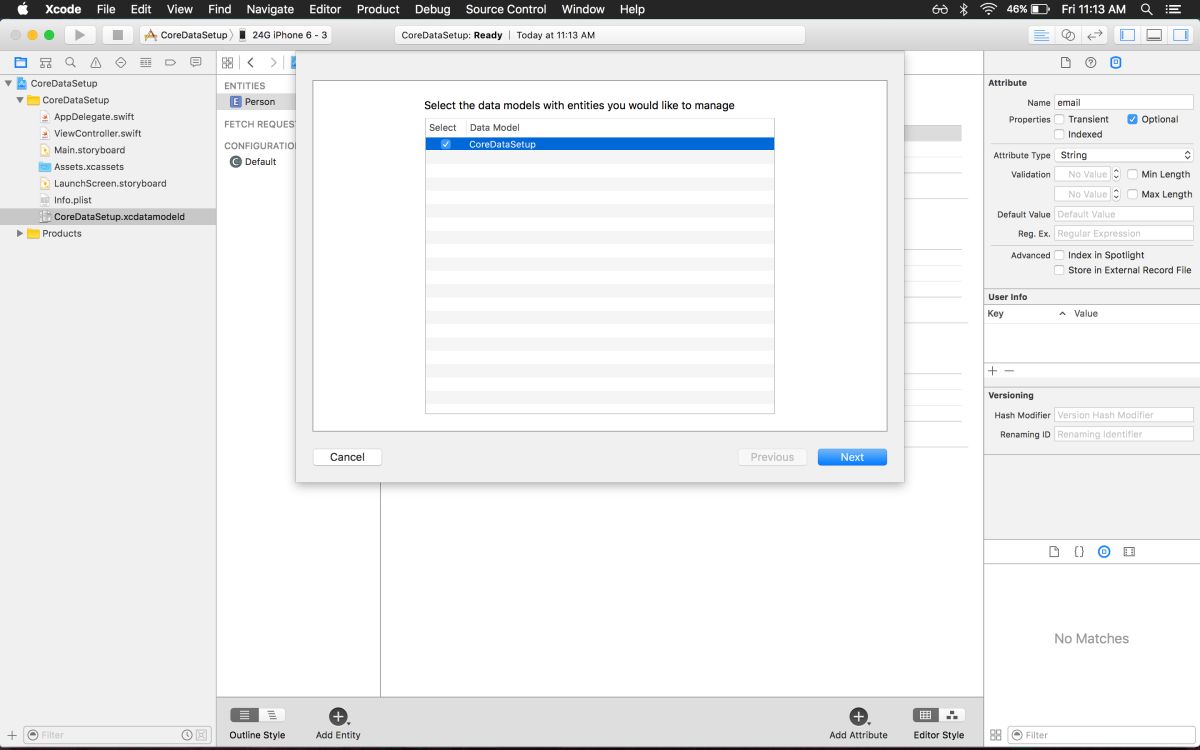This screenshot has width=1200, height=750.
Task: Check Store in External Record File
Action: (1059, 270)
